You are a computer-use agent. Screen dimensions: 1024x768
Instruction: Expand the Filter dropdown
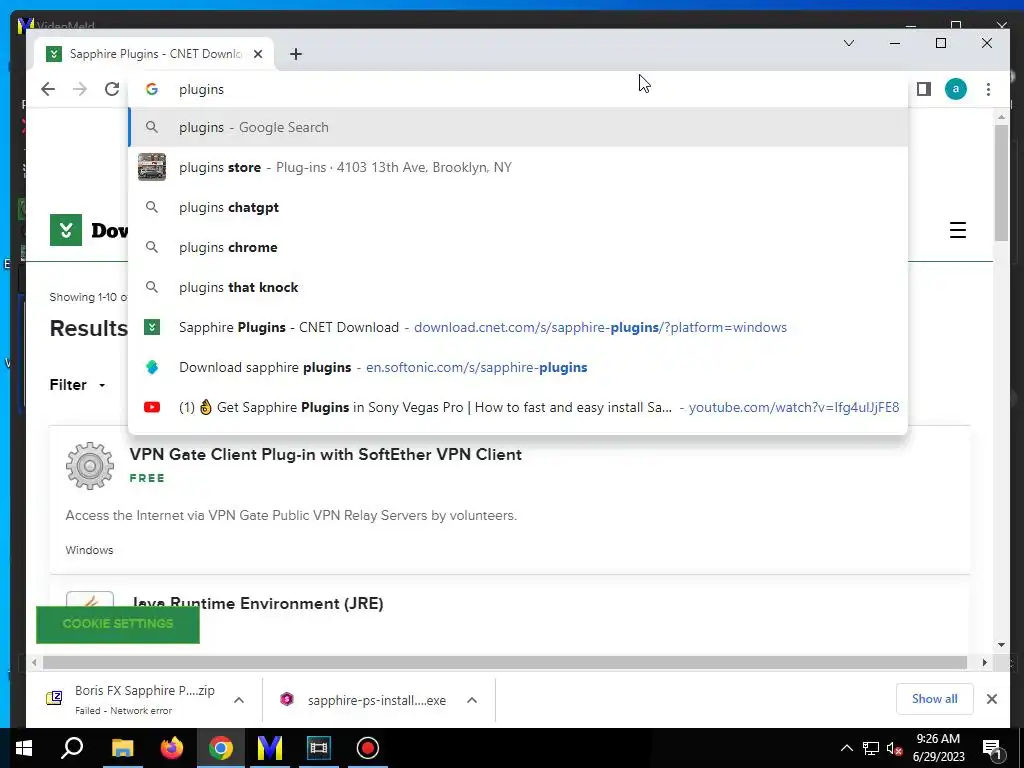coord(78,385)
